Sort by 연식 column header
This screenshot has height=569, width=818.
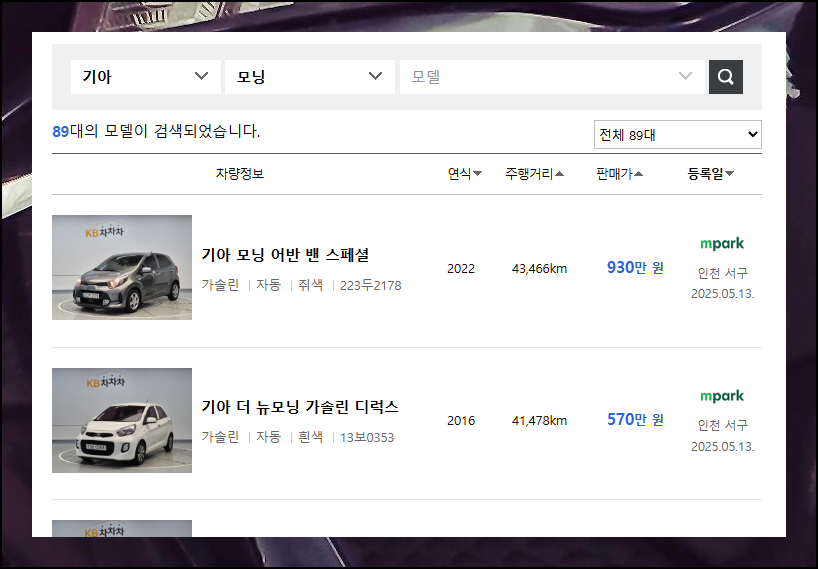click(x=464, y=174)
